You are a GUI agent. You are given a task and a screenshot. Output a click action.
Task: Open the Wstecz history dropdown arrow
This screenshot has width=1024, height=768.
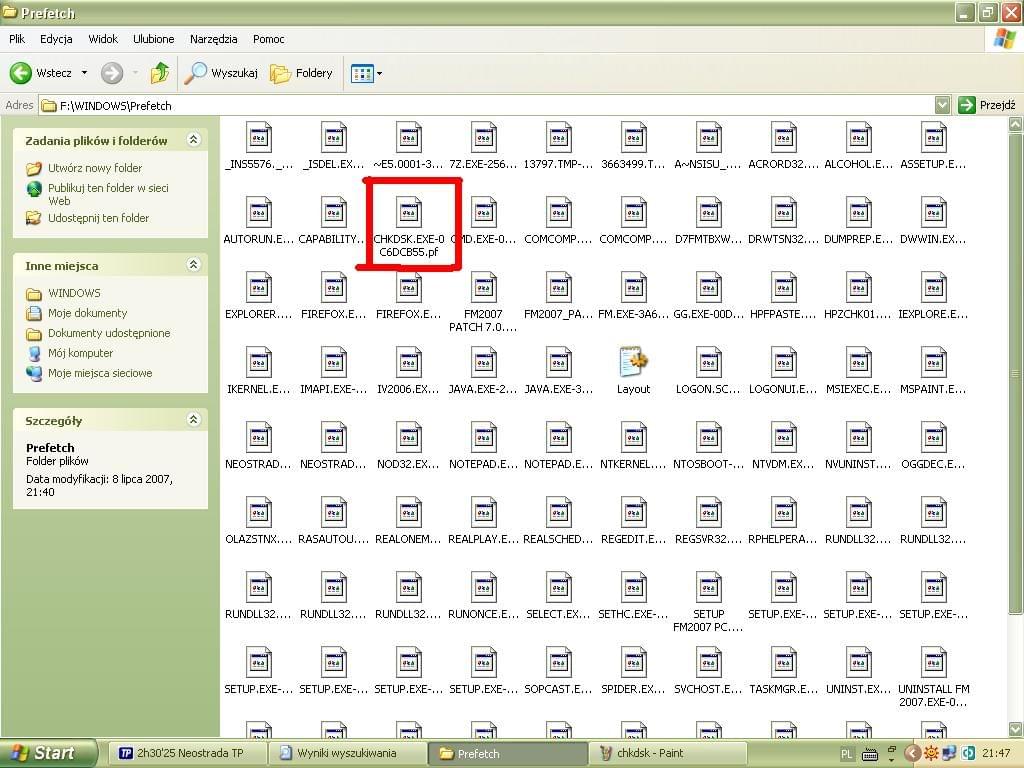pos(84,73)
